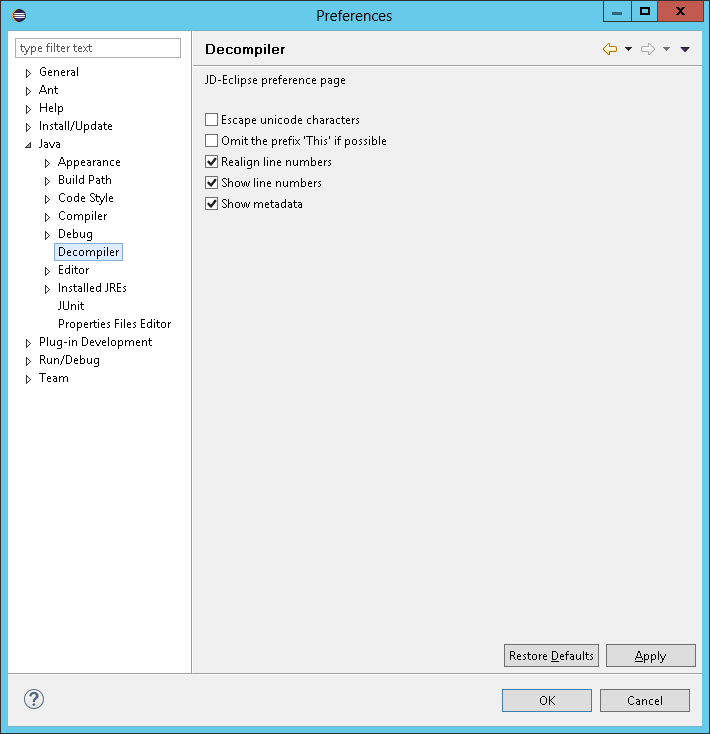Open the preference page view menu triangle
Image resolution: width=710 pixels, height=734 pixels.
pos(685,49)
